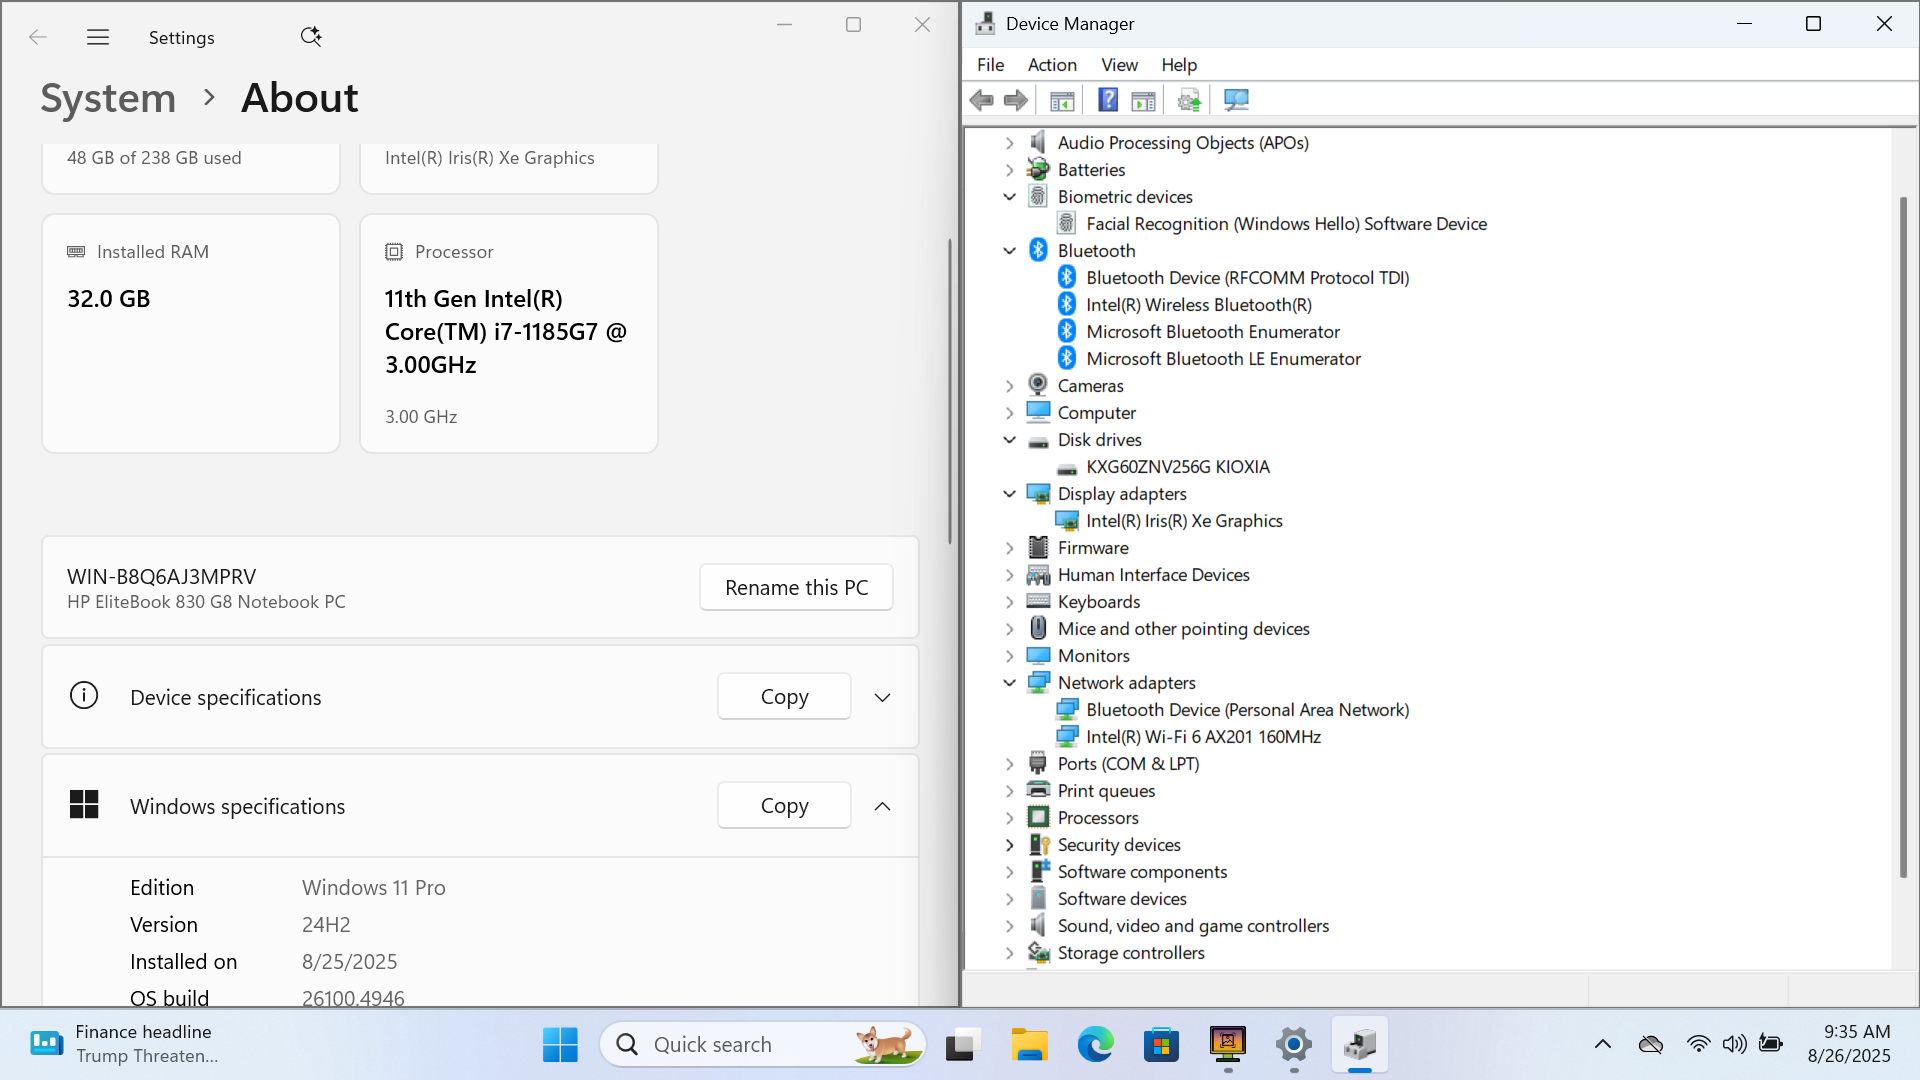Launch Microsoft Edge from the taskbar
The image size is (1920, 1080).
1095,1044
